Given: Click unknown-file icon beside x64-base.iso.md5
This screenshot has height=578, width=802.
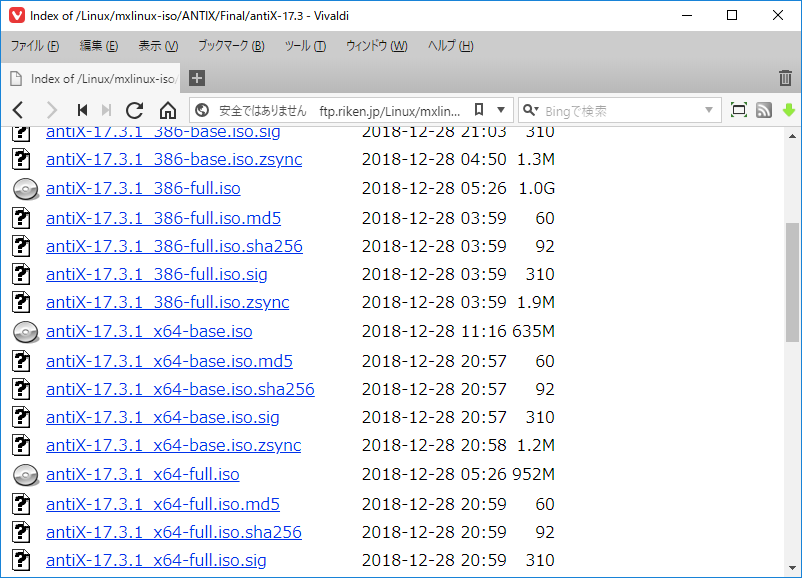Looking at the screenshot, I should coord(21,361).
